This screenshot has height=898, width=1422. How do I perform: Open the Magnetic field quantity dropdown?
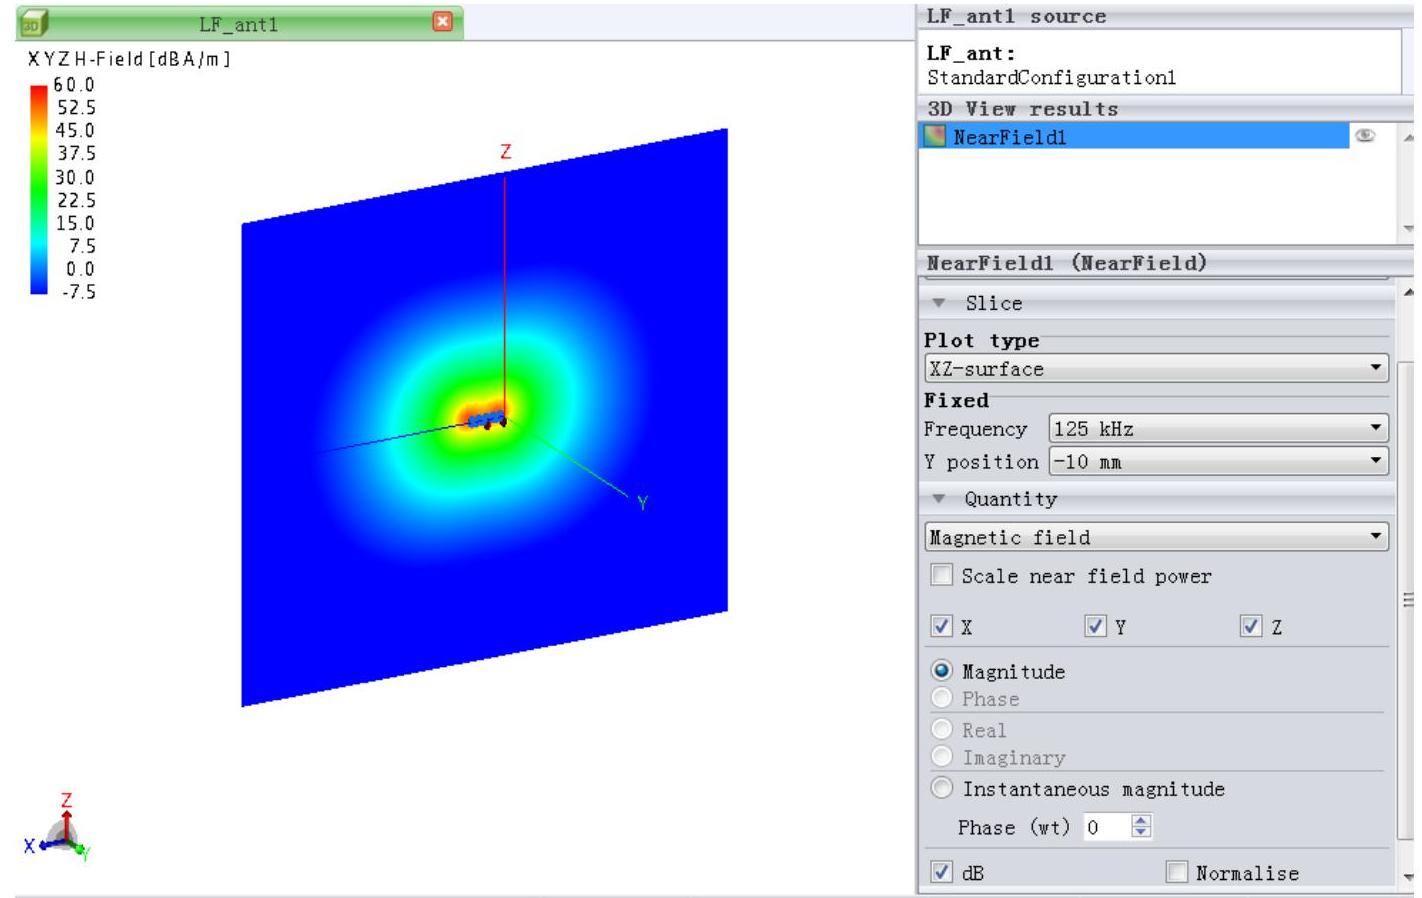pos(1157,537)
